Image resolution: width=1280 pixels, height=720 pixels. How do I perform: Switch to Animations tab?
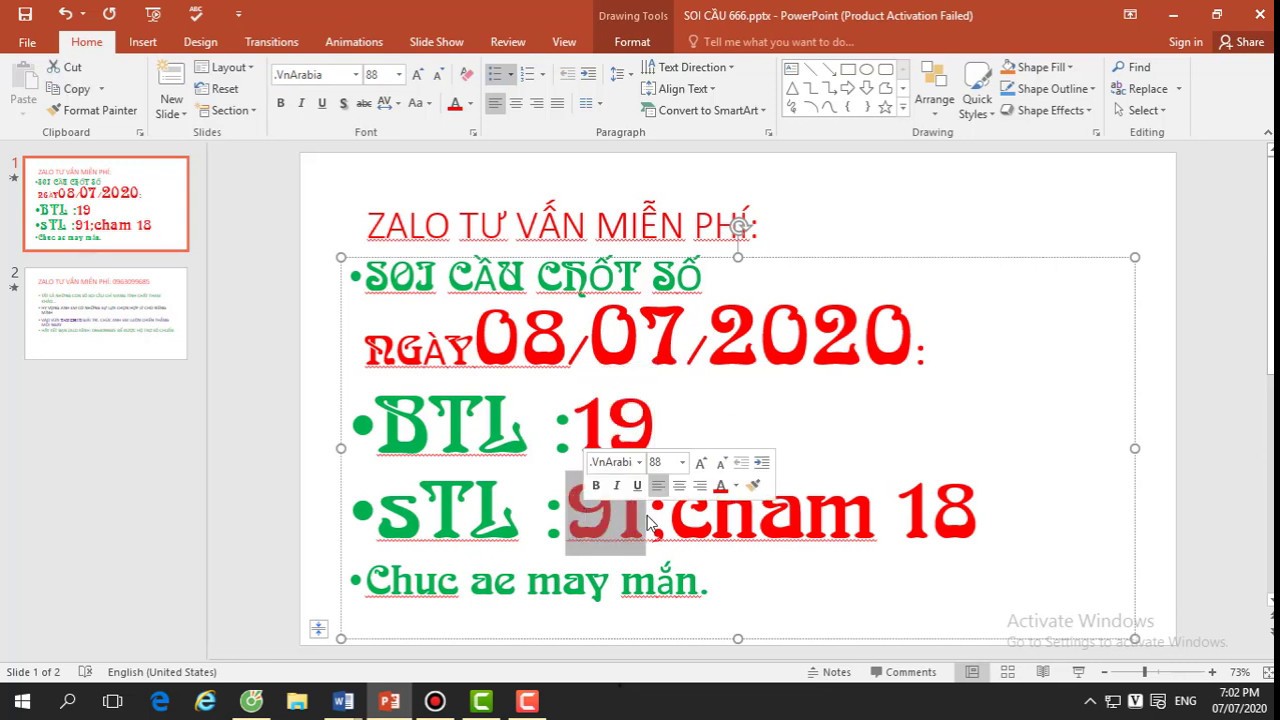tap(354, 42)
